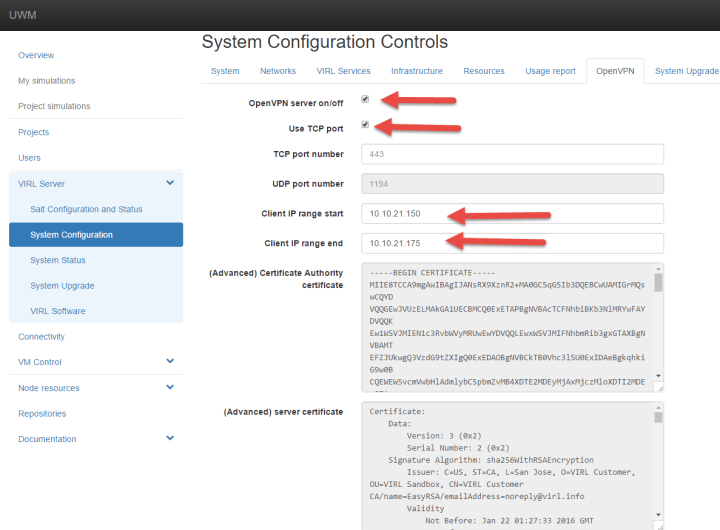This screenshot has width=720, height=530.
Task: Click the CA certificate scrollbar thumb
Action: coord(658,282)
